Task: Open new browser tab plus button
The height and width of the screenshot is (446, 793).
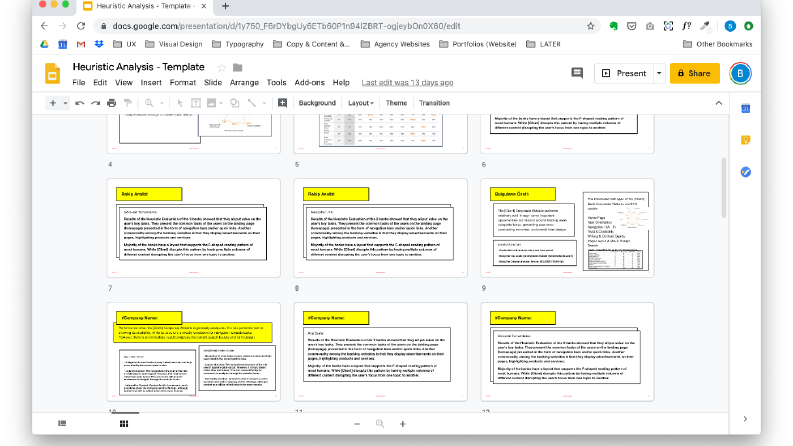Action: pos(226,6)
